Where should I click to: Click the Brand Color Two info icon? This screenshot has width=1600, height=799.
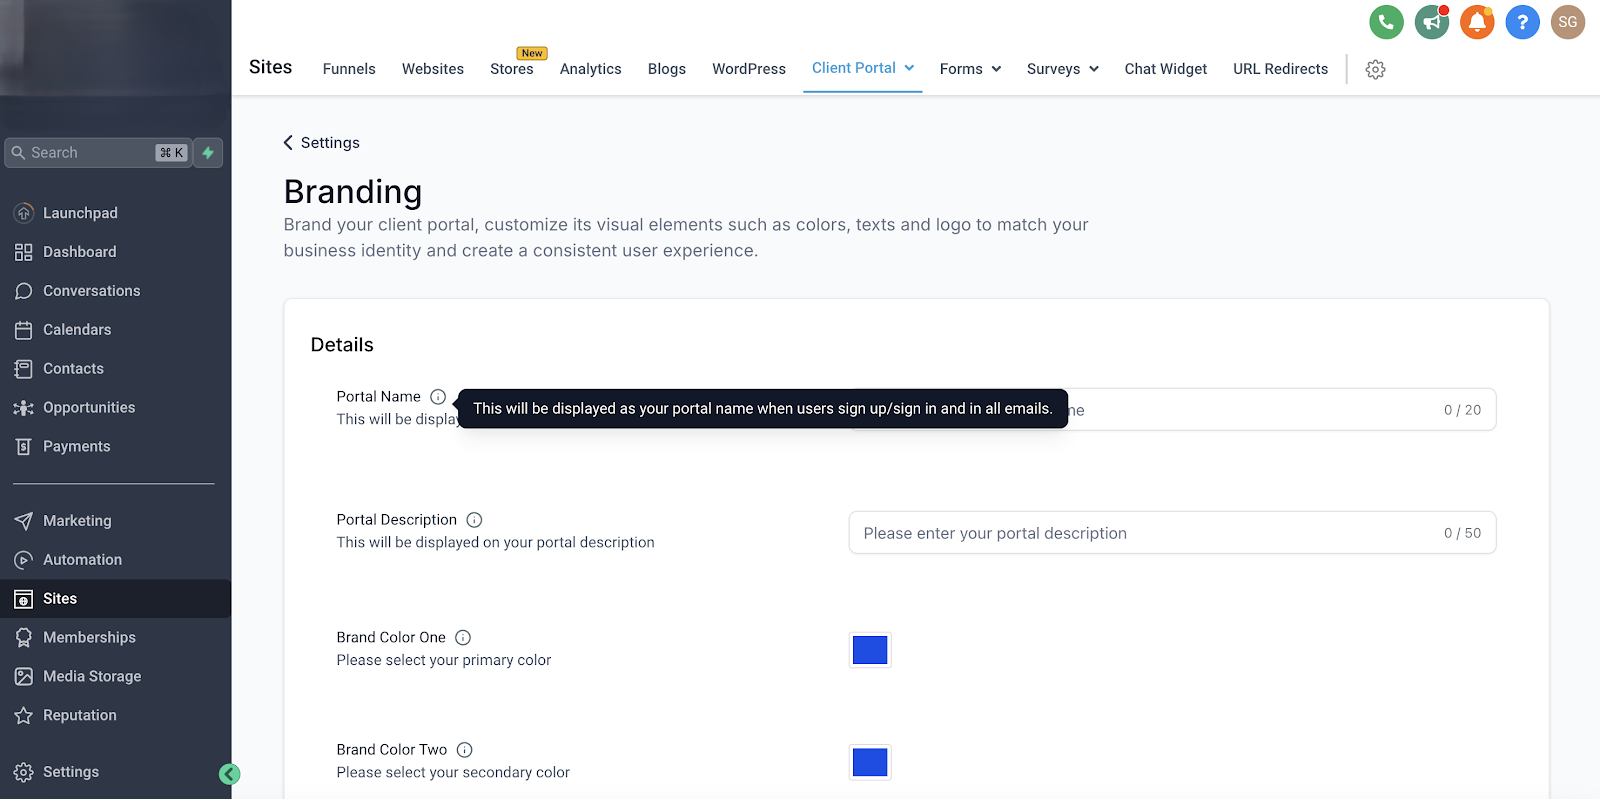[464, 750]
